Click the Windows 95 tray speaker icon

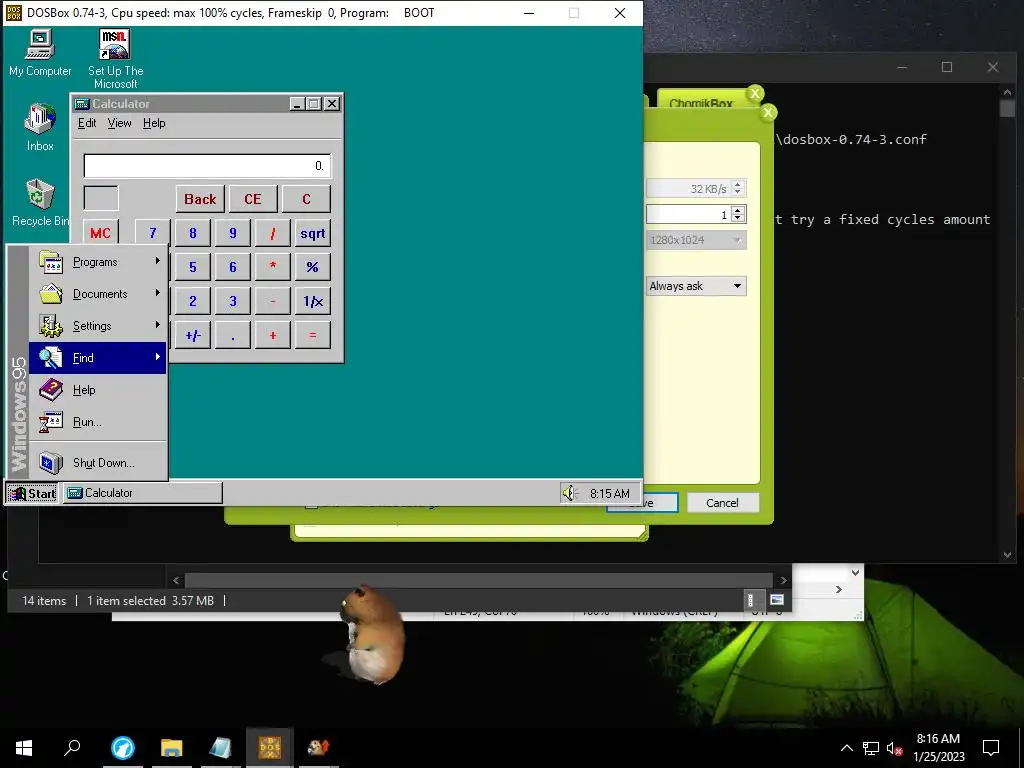[x=570, y=493]
